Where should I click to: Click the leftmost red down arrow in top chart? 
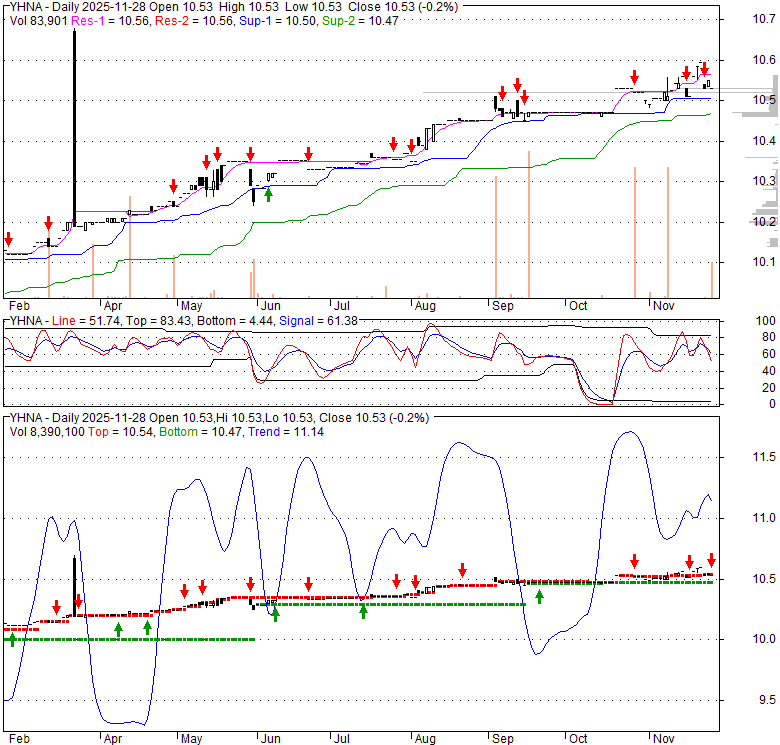pyautogui.click(x=9, y=240)
